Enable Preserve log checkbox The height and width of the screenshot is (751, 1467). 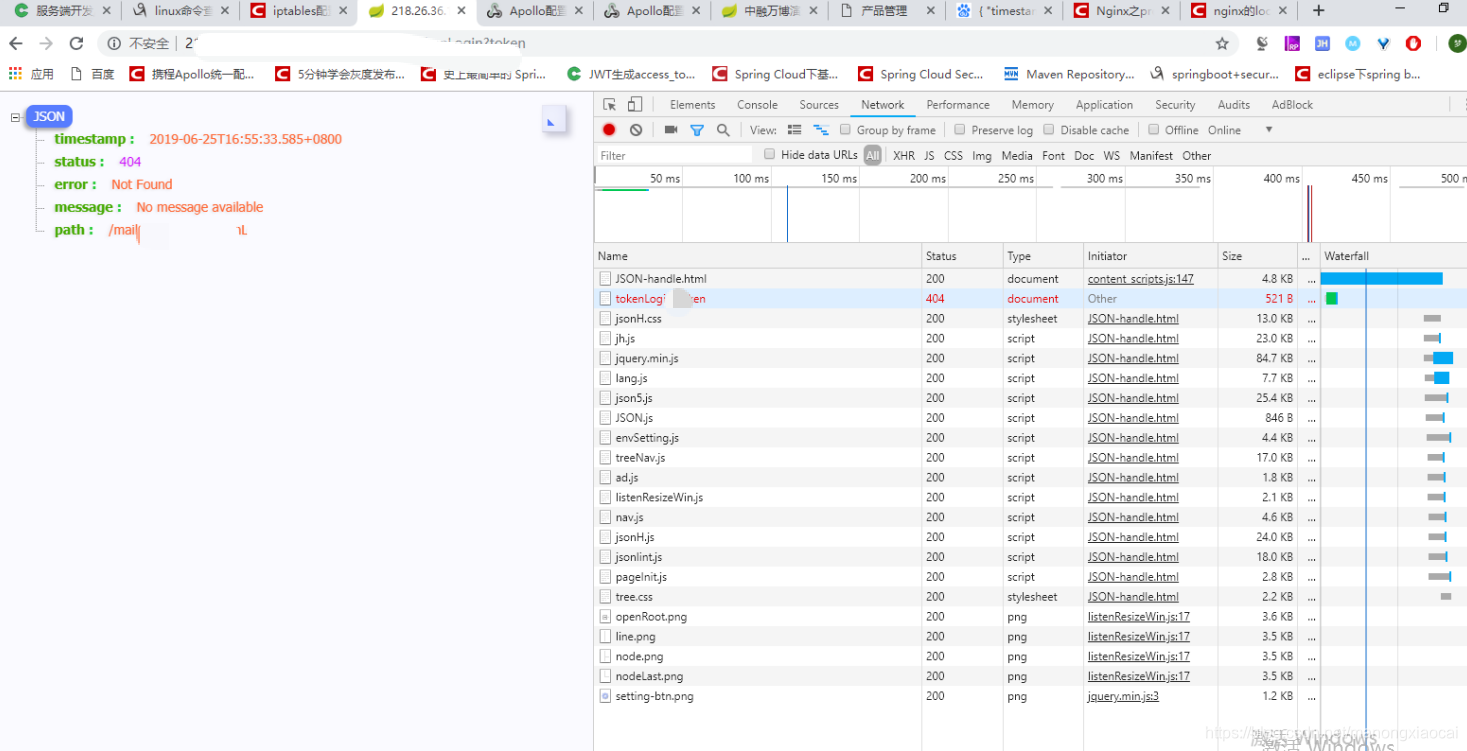960,130
